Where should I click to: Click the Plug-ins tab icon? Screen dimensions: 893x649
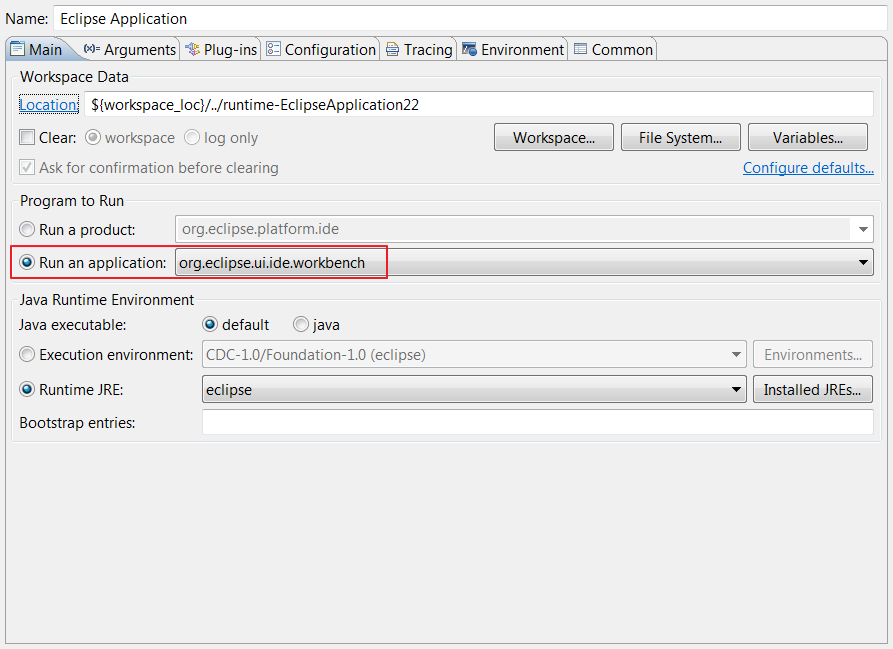(192, 48)
